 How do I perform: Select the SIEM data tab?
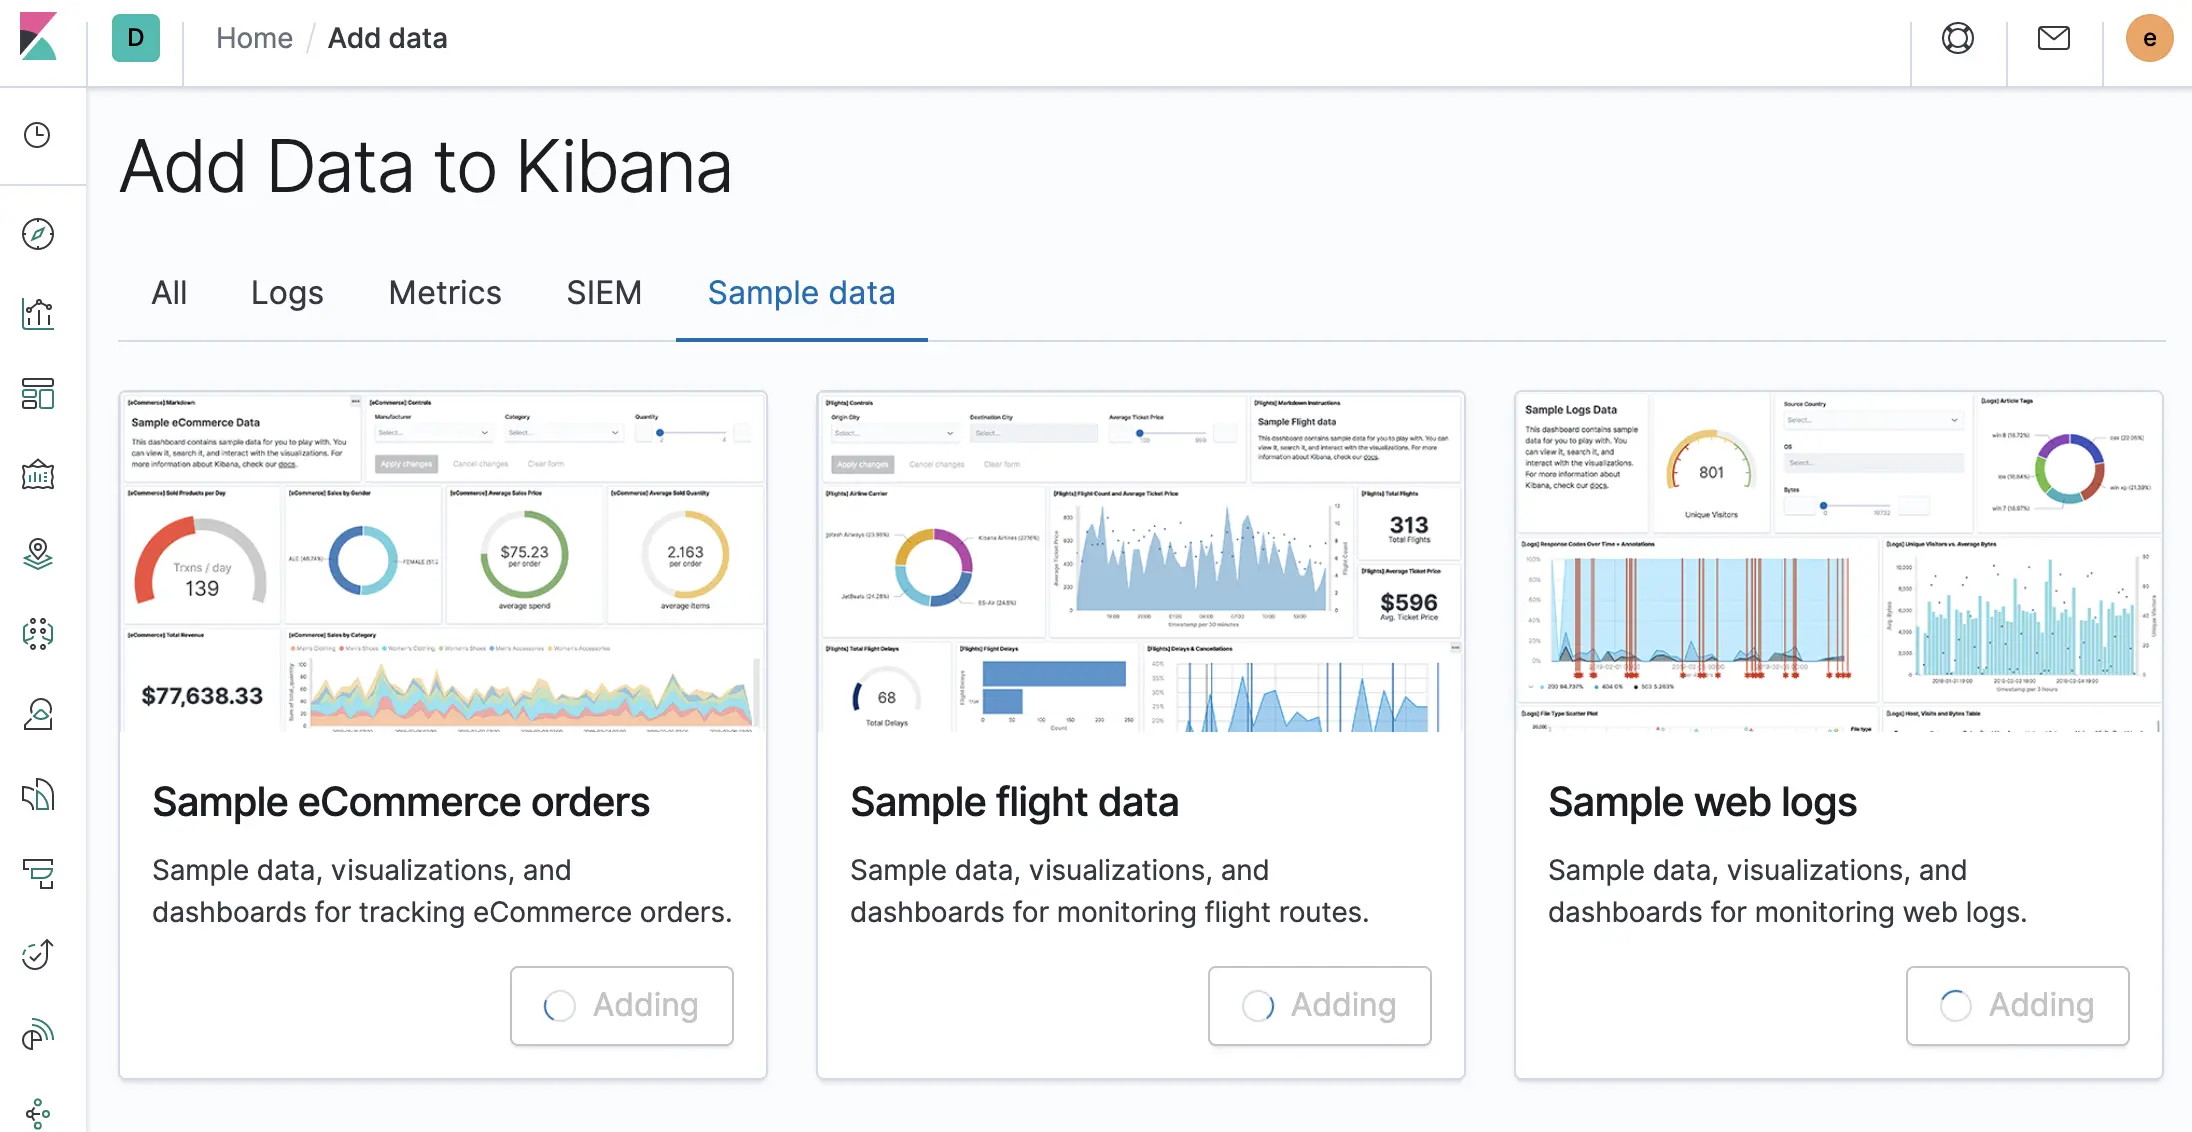[x=604, y=293]
